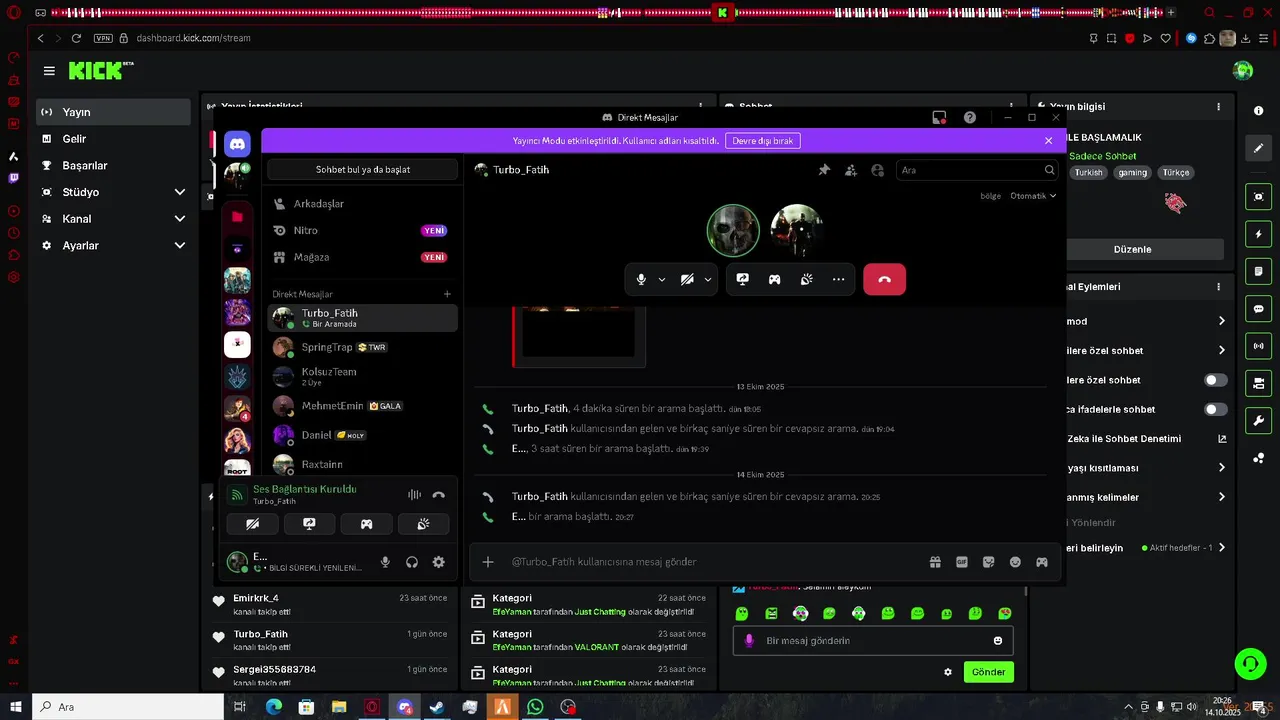Open microphone options dropdown arrow in call

point(662,280)
